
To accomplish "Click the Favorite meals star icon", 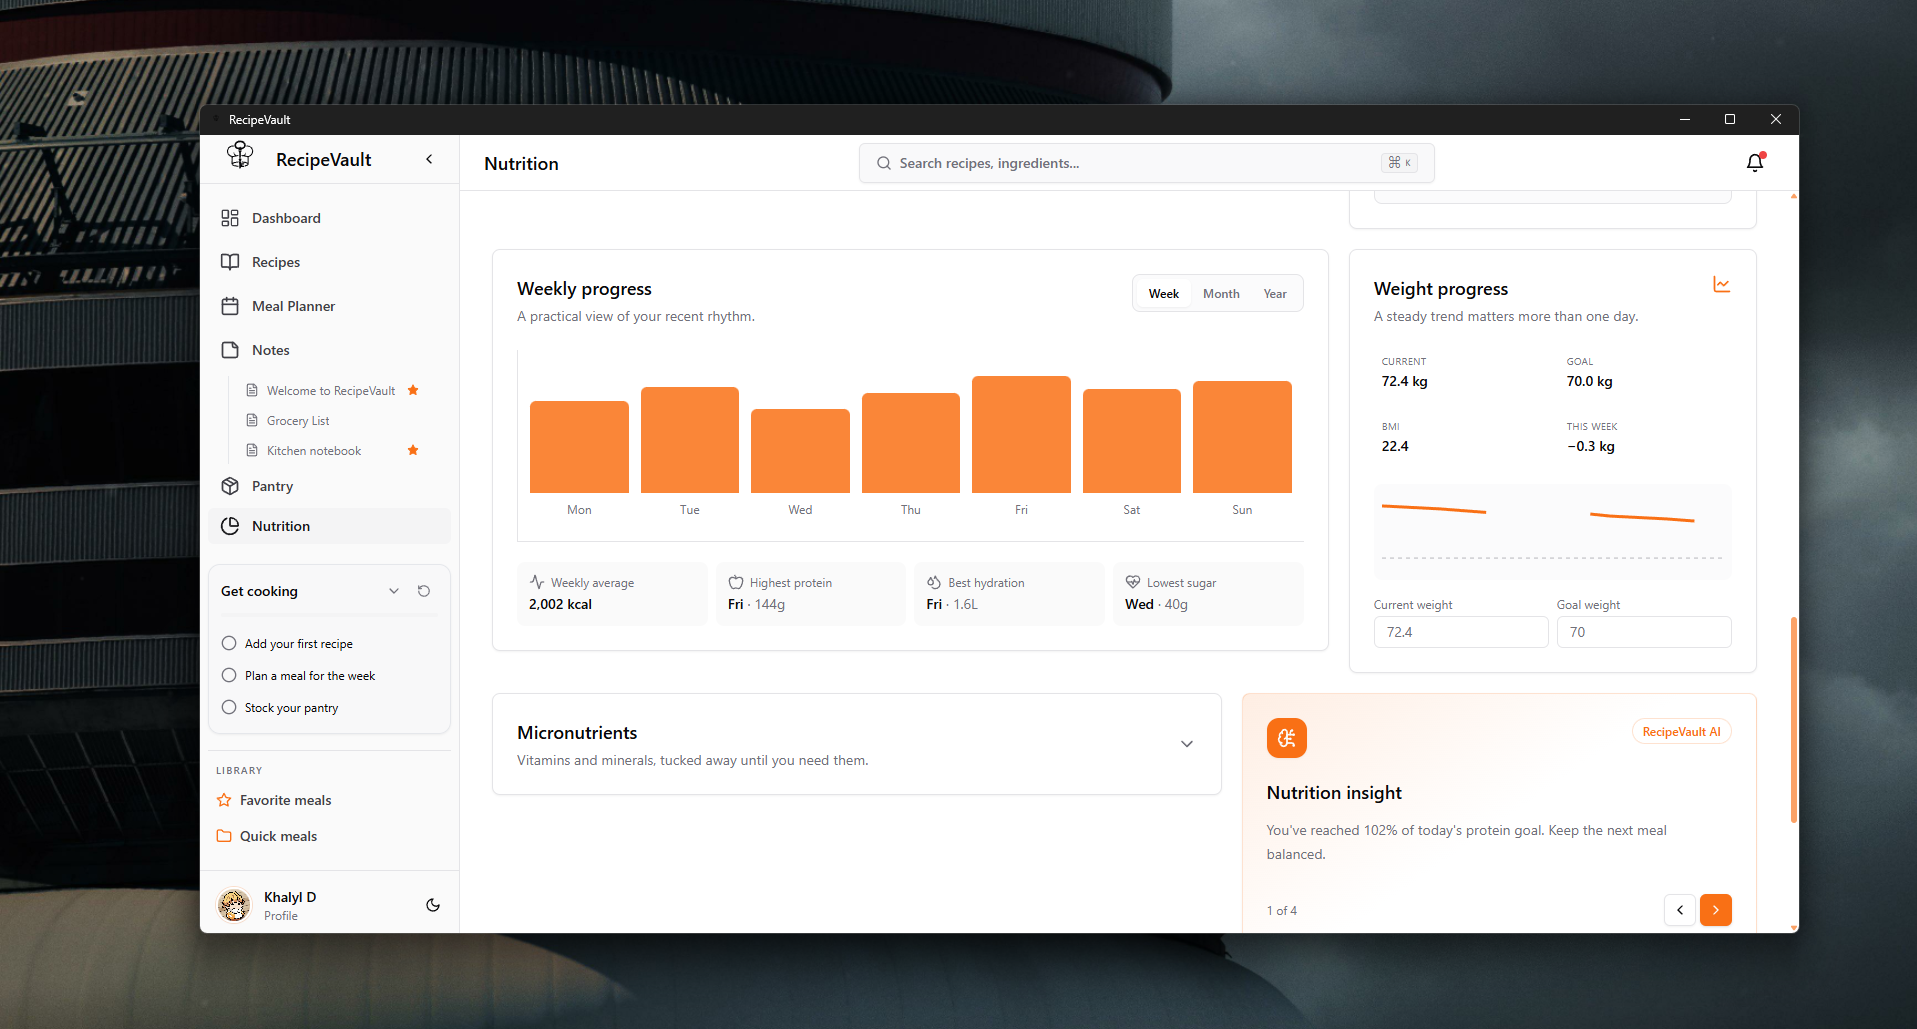I will [x=224, y=800].
